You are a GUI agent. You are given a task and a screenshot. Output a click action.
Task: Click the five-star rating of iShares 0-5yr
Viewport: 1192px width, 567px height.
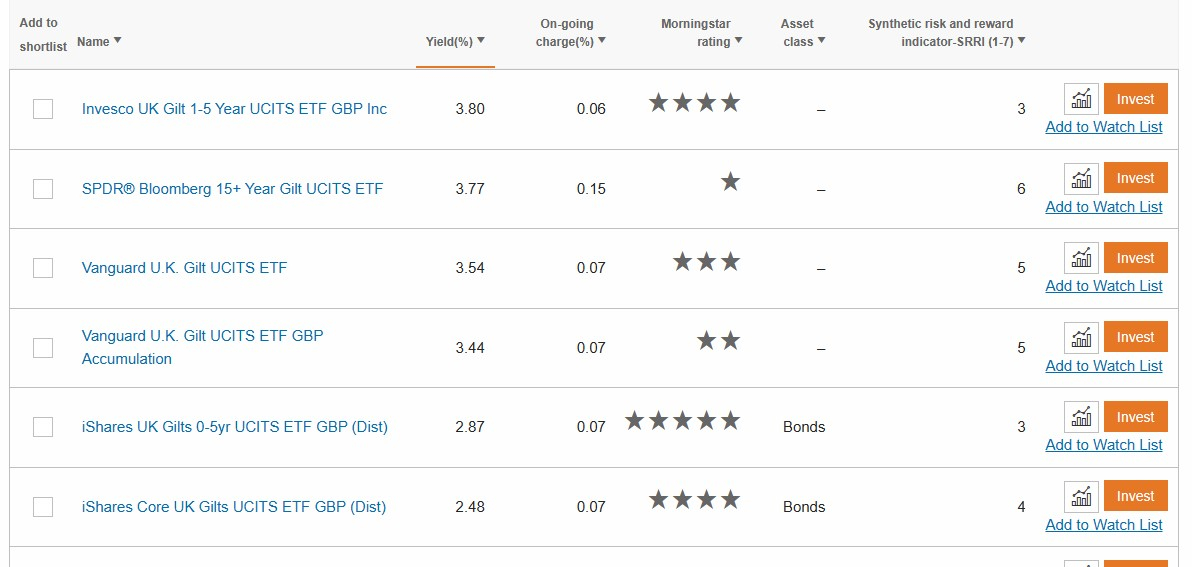tap(682, 421)
